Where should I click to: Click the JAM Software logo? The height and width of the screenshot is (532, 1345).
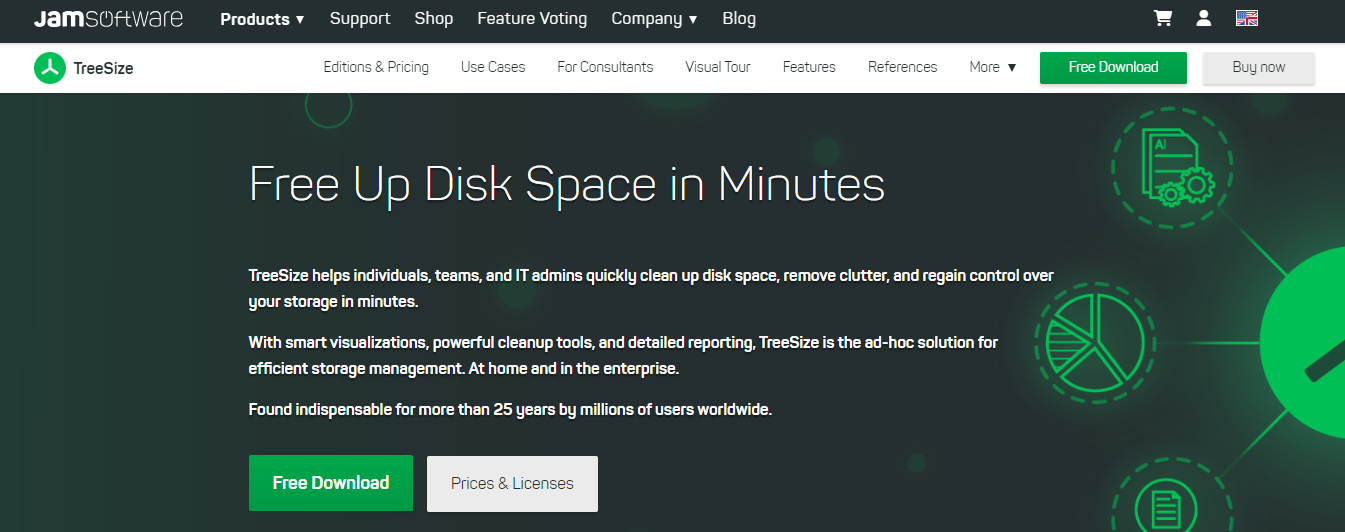[108, 19]
